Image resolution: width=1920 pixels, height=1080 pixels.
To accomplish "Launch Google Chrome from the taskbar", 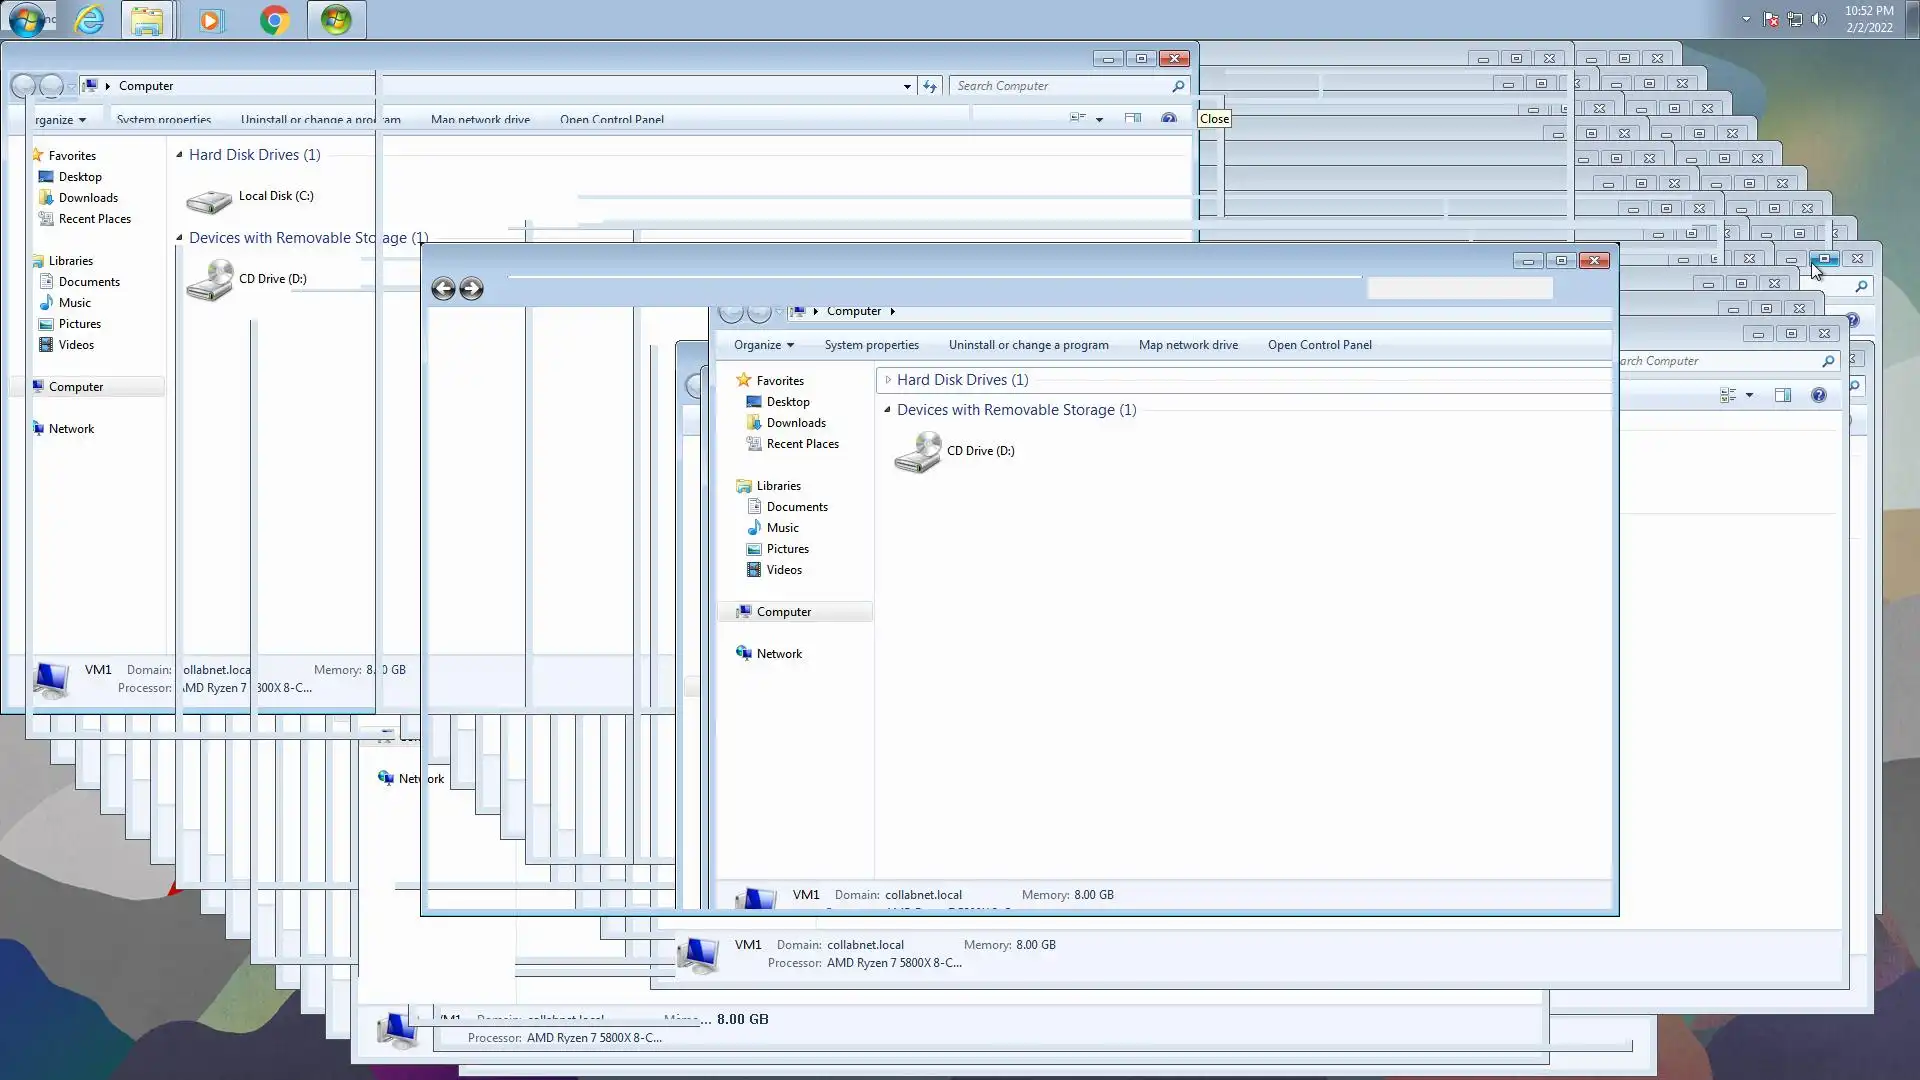I will [x=274, y=20].
